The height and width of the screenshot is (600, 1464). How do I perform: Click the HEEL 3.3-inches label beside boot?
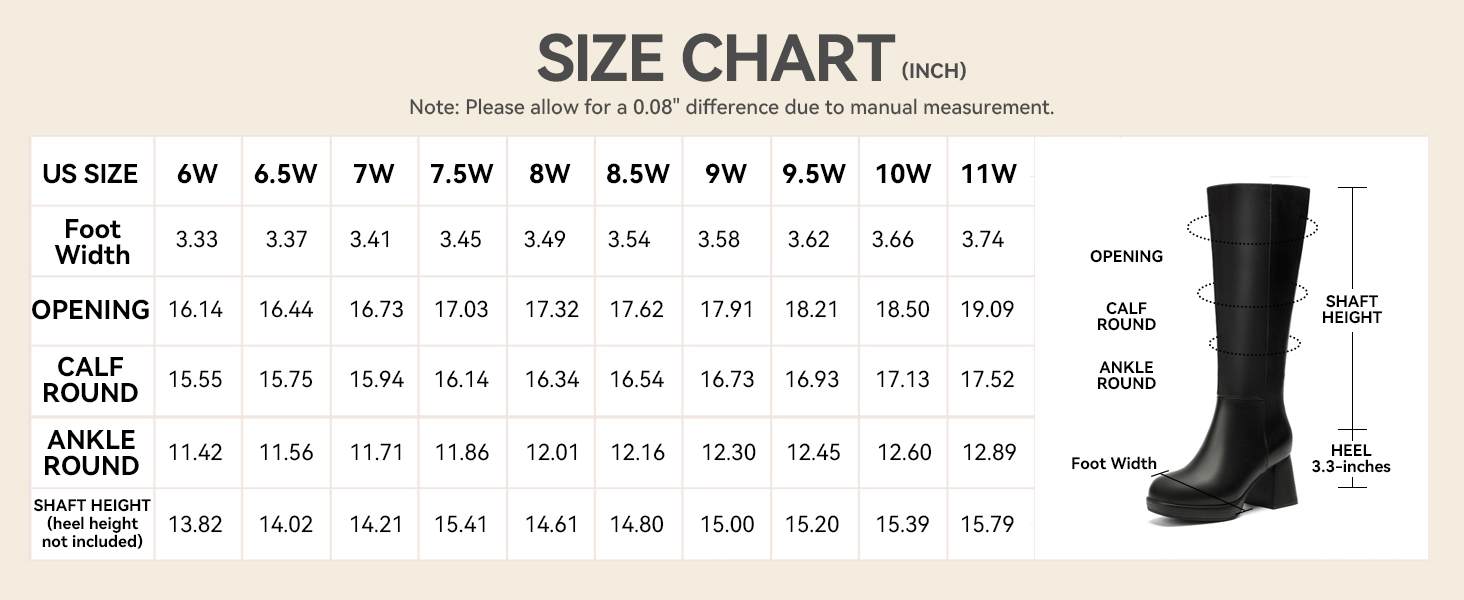(1351, 458)
